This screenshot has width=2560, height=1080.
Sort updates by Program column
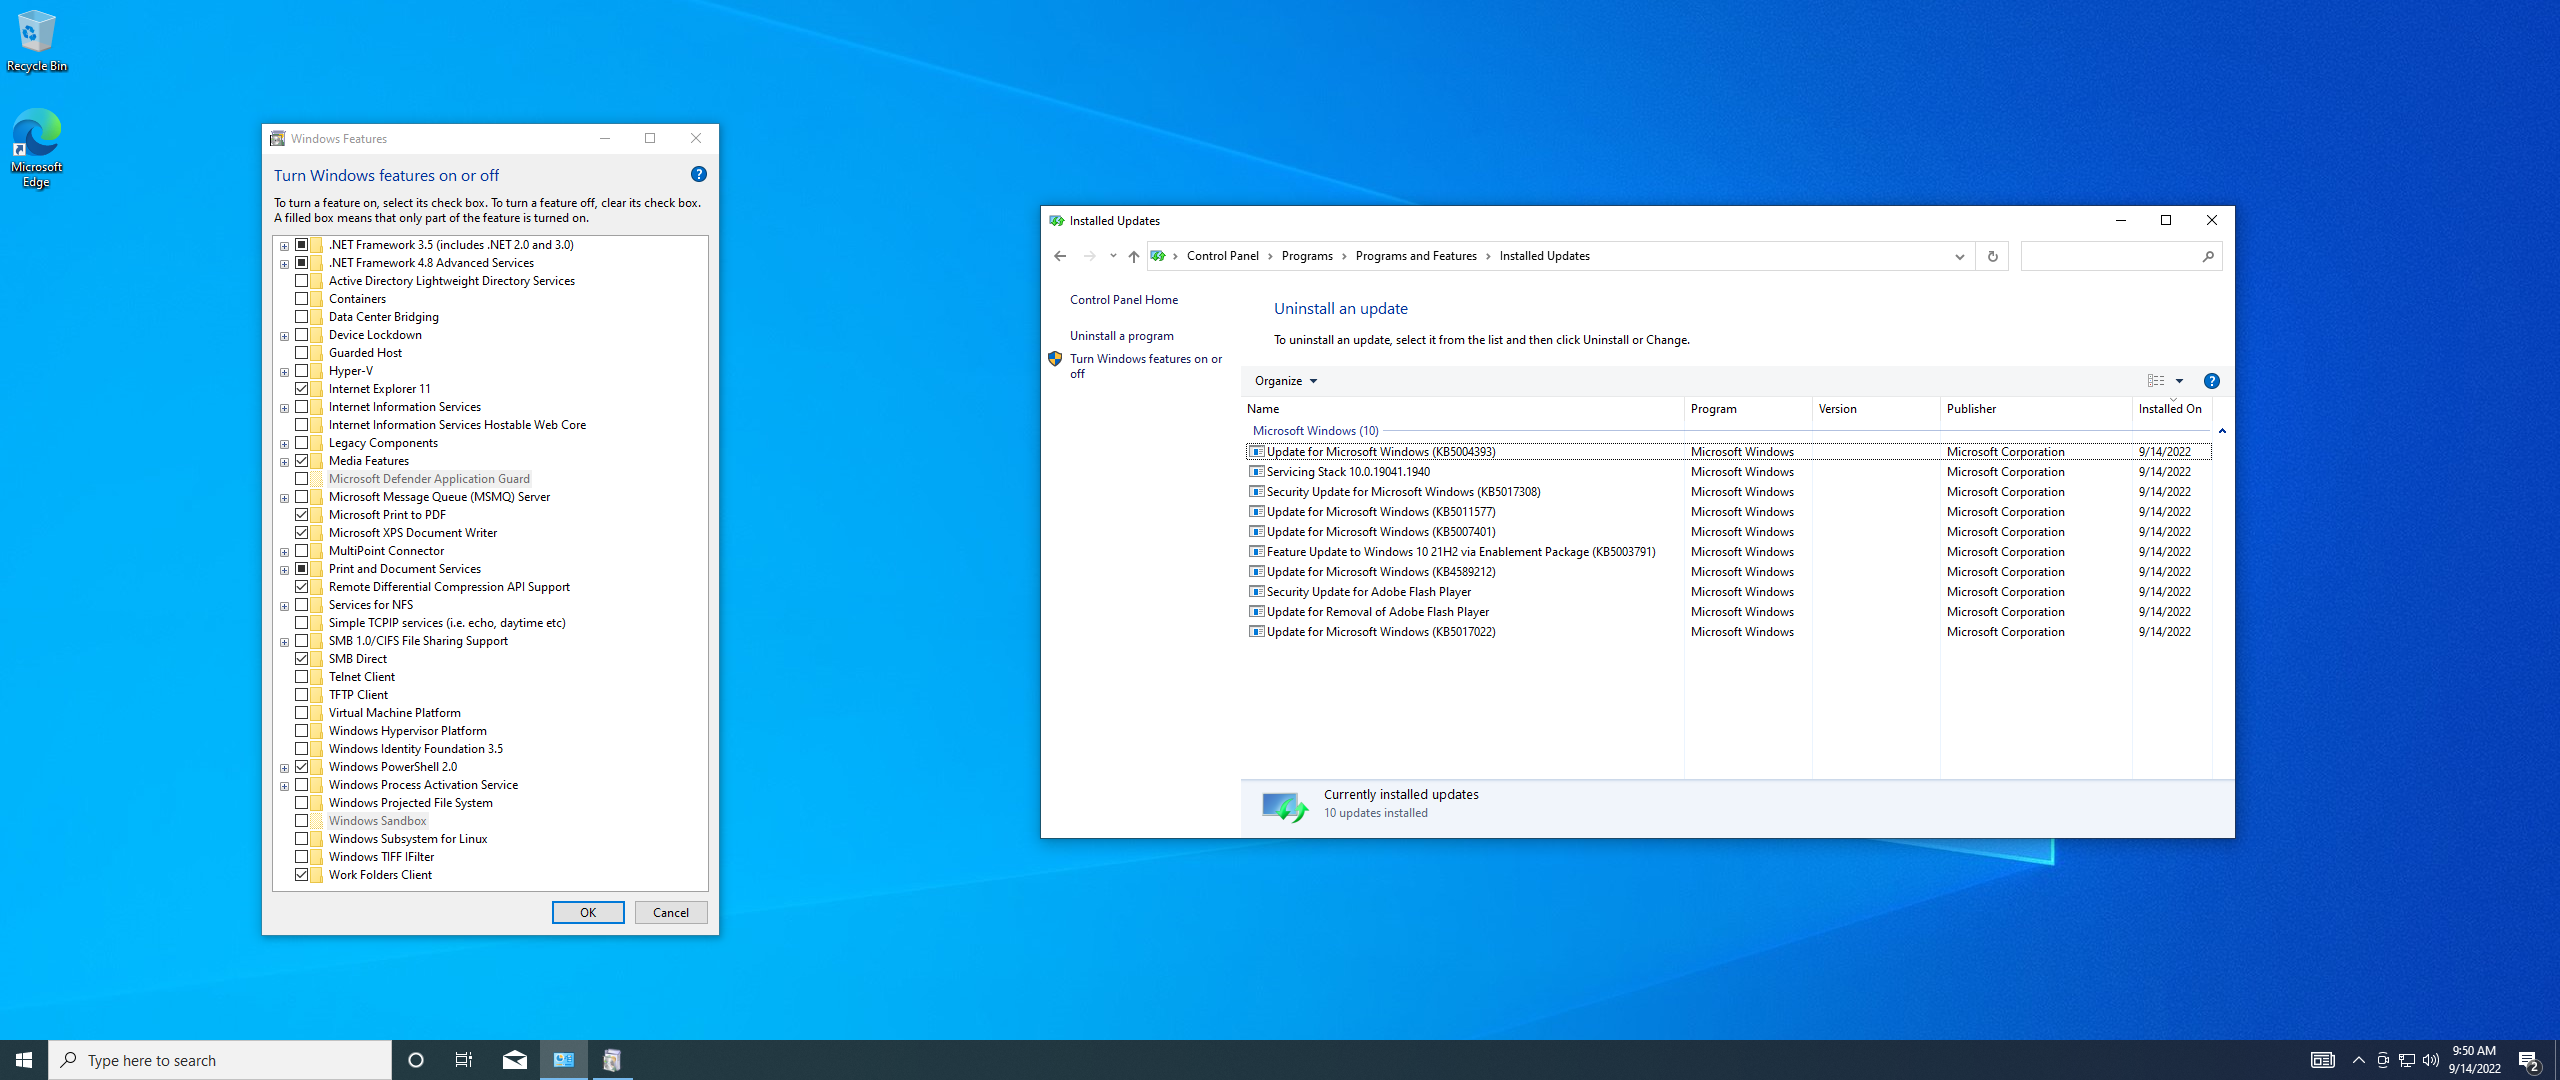[x=1748, y=409]
